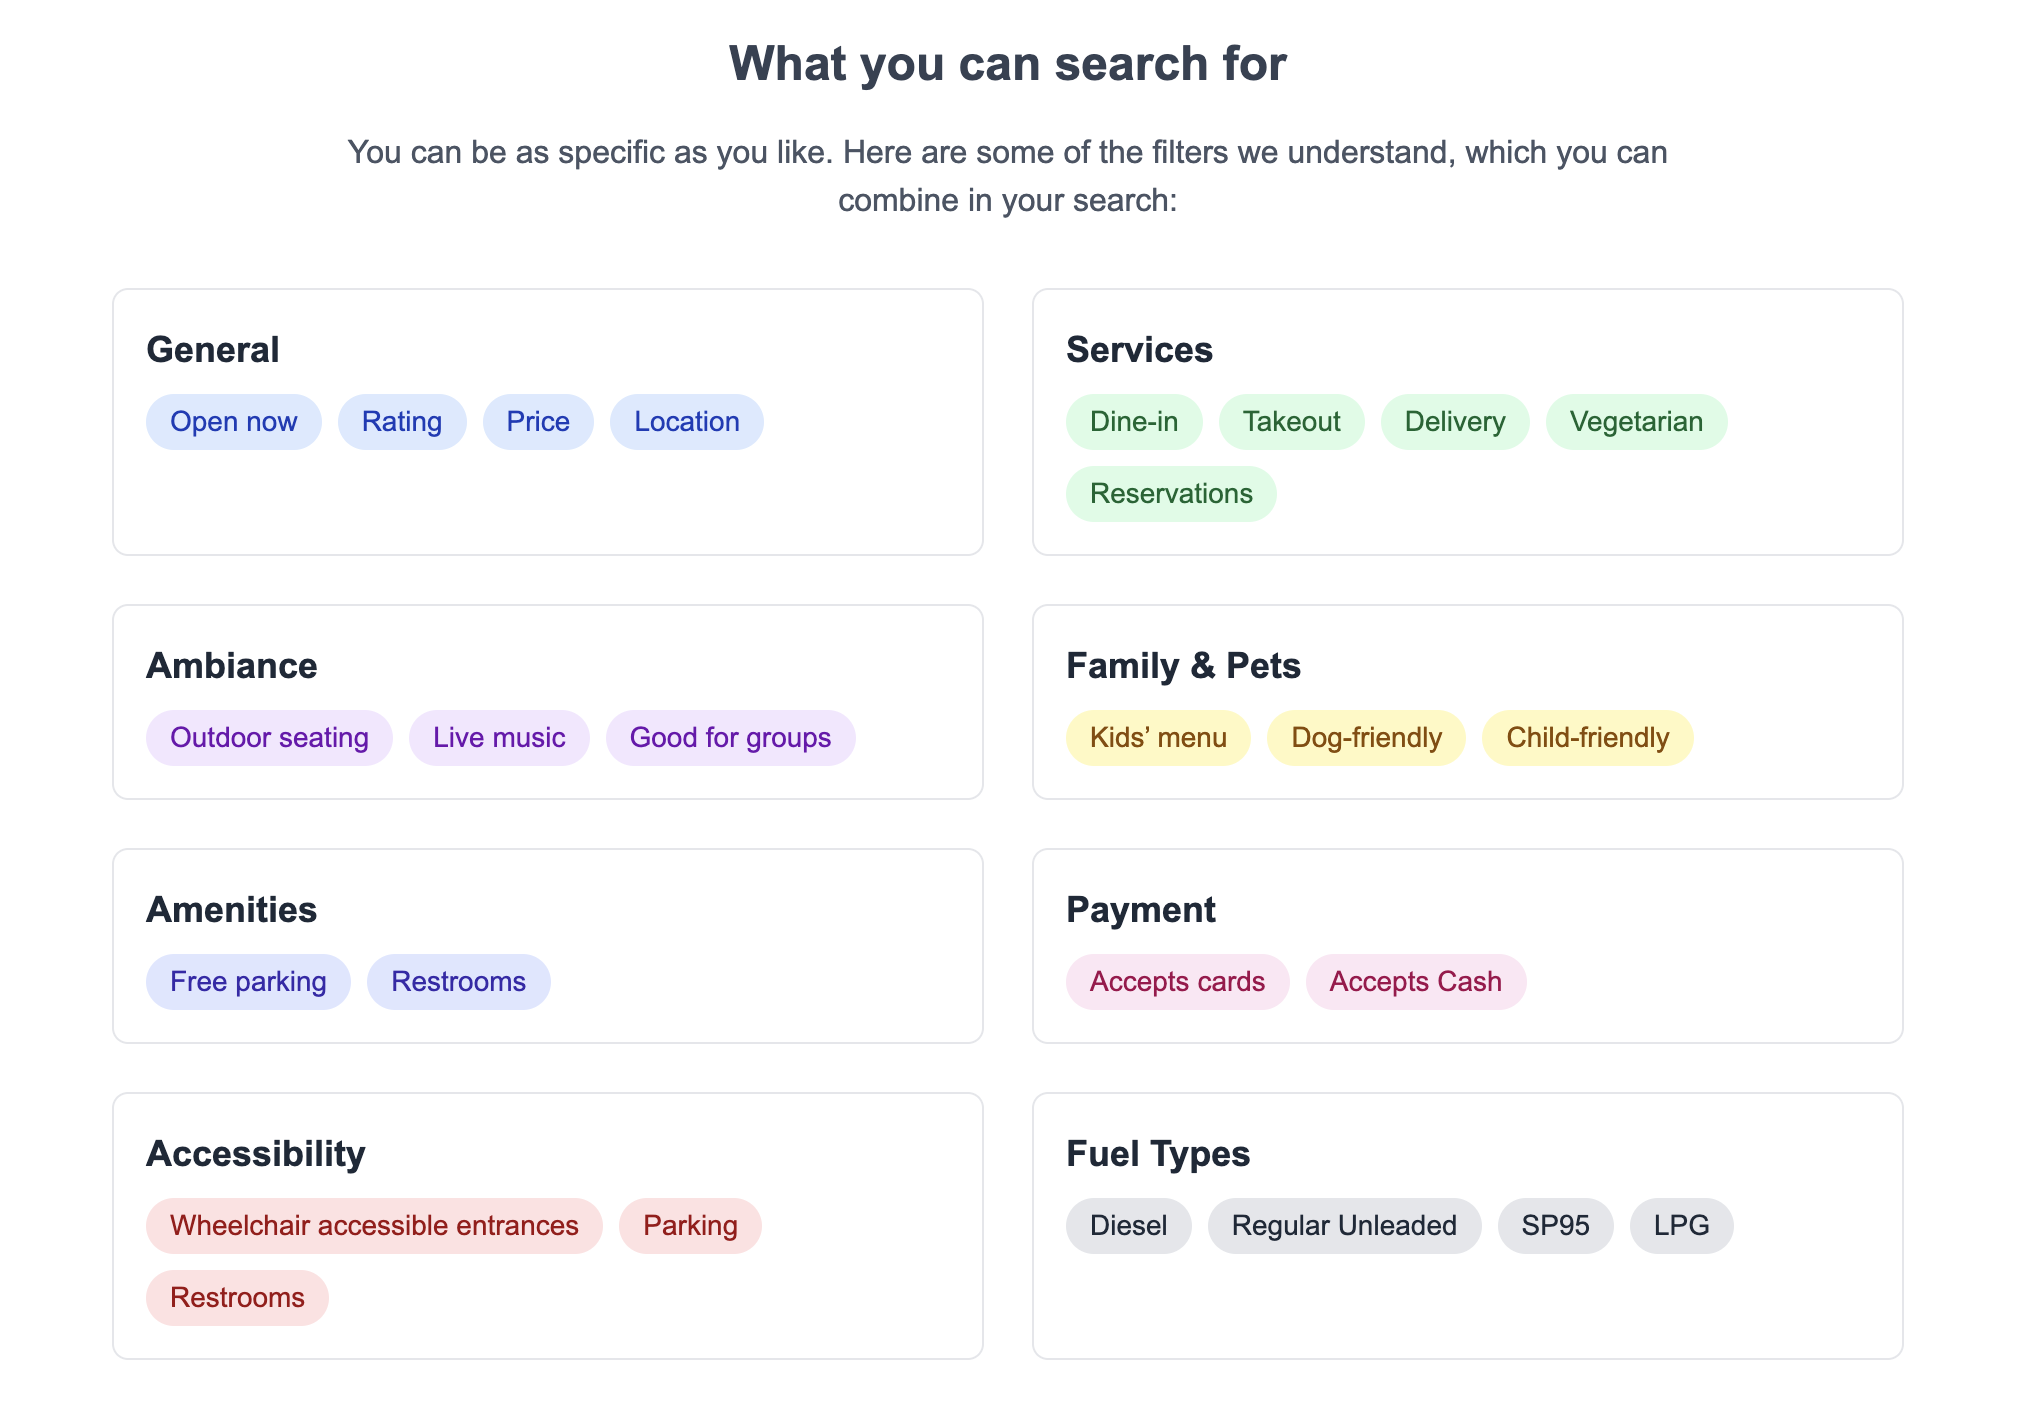This screenshot has width=2030, height=1418.
Task: Click the Takeout service tag
Action: click(x=1291, y=422)
